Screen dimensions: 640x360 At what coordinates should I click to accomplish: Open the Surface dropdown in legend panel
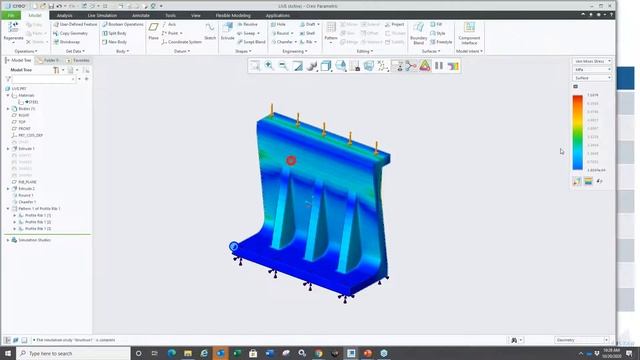point(592,78)
